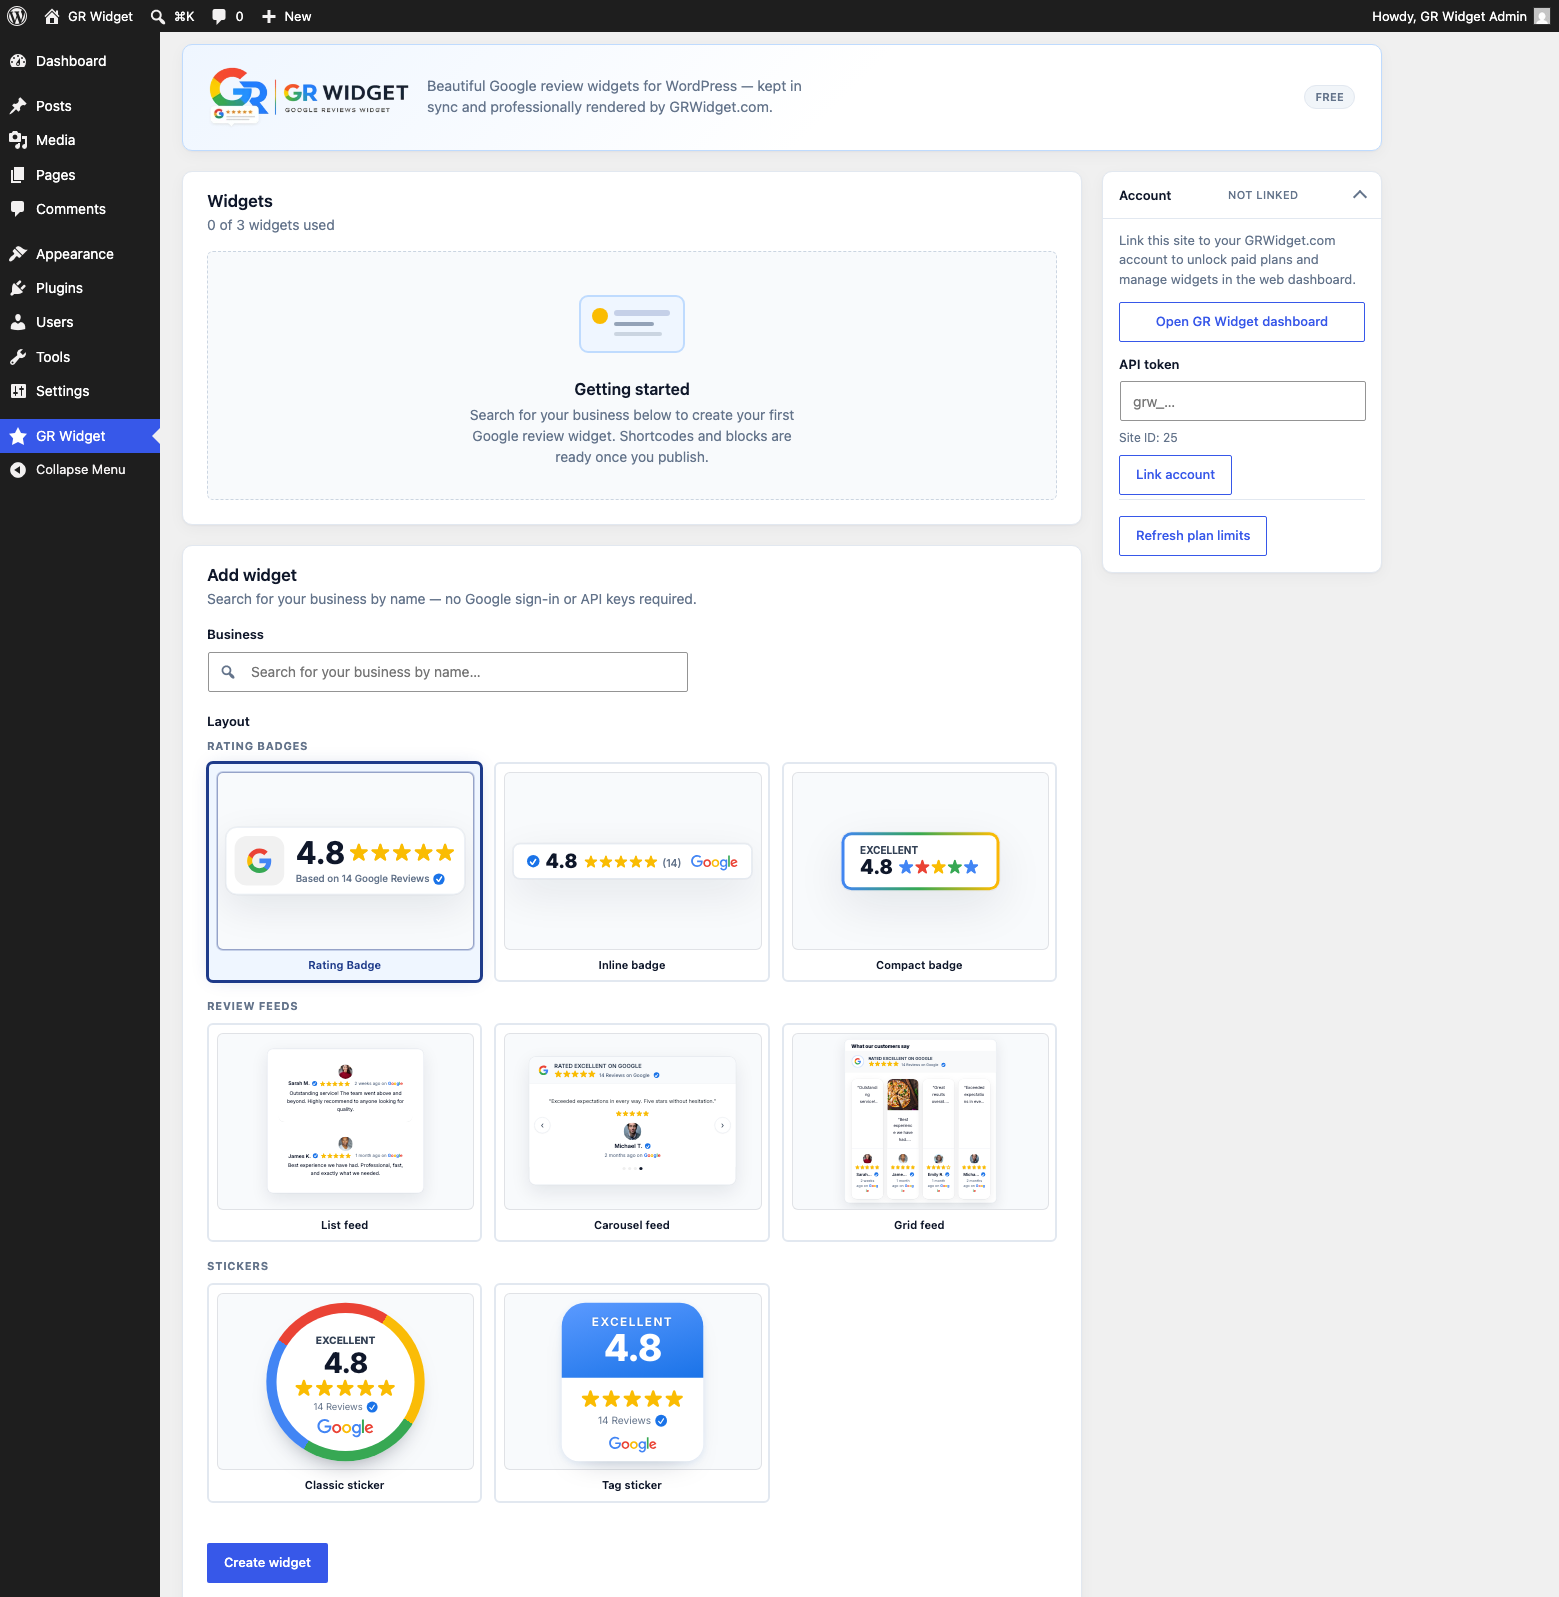
Task: Click the magnifier icon in business search field
Action: [x=228, y=672]
